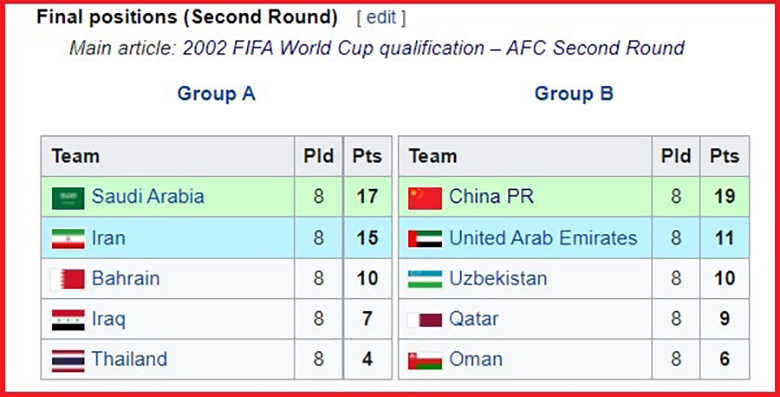Click the Uzbekistan flag icon
The width and height of the screenshot is (780, 397).
[425, 279]
